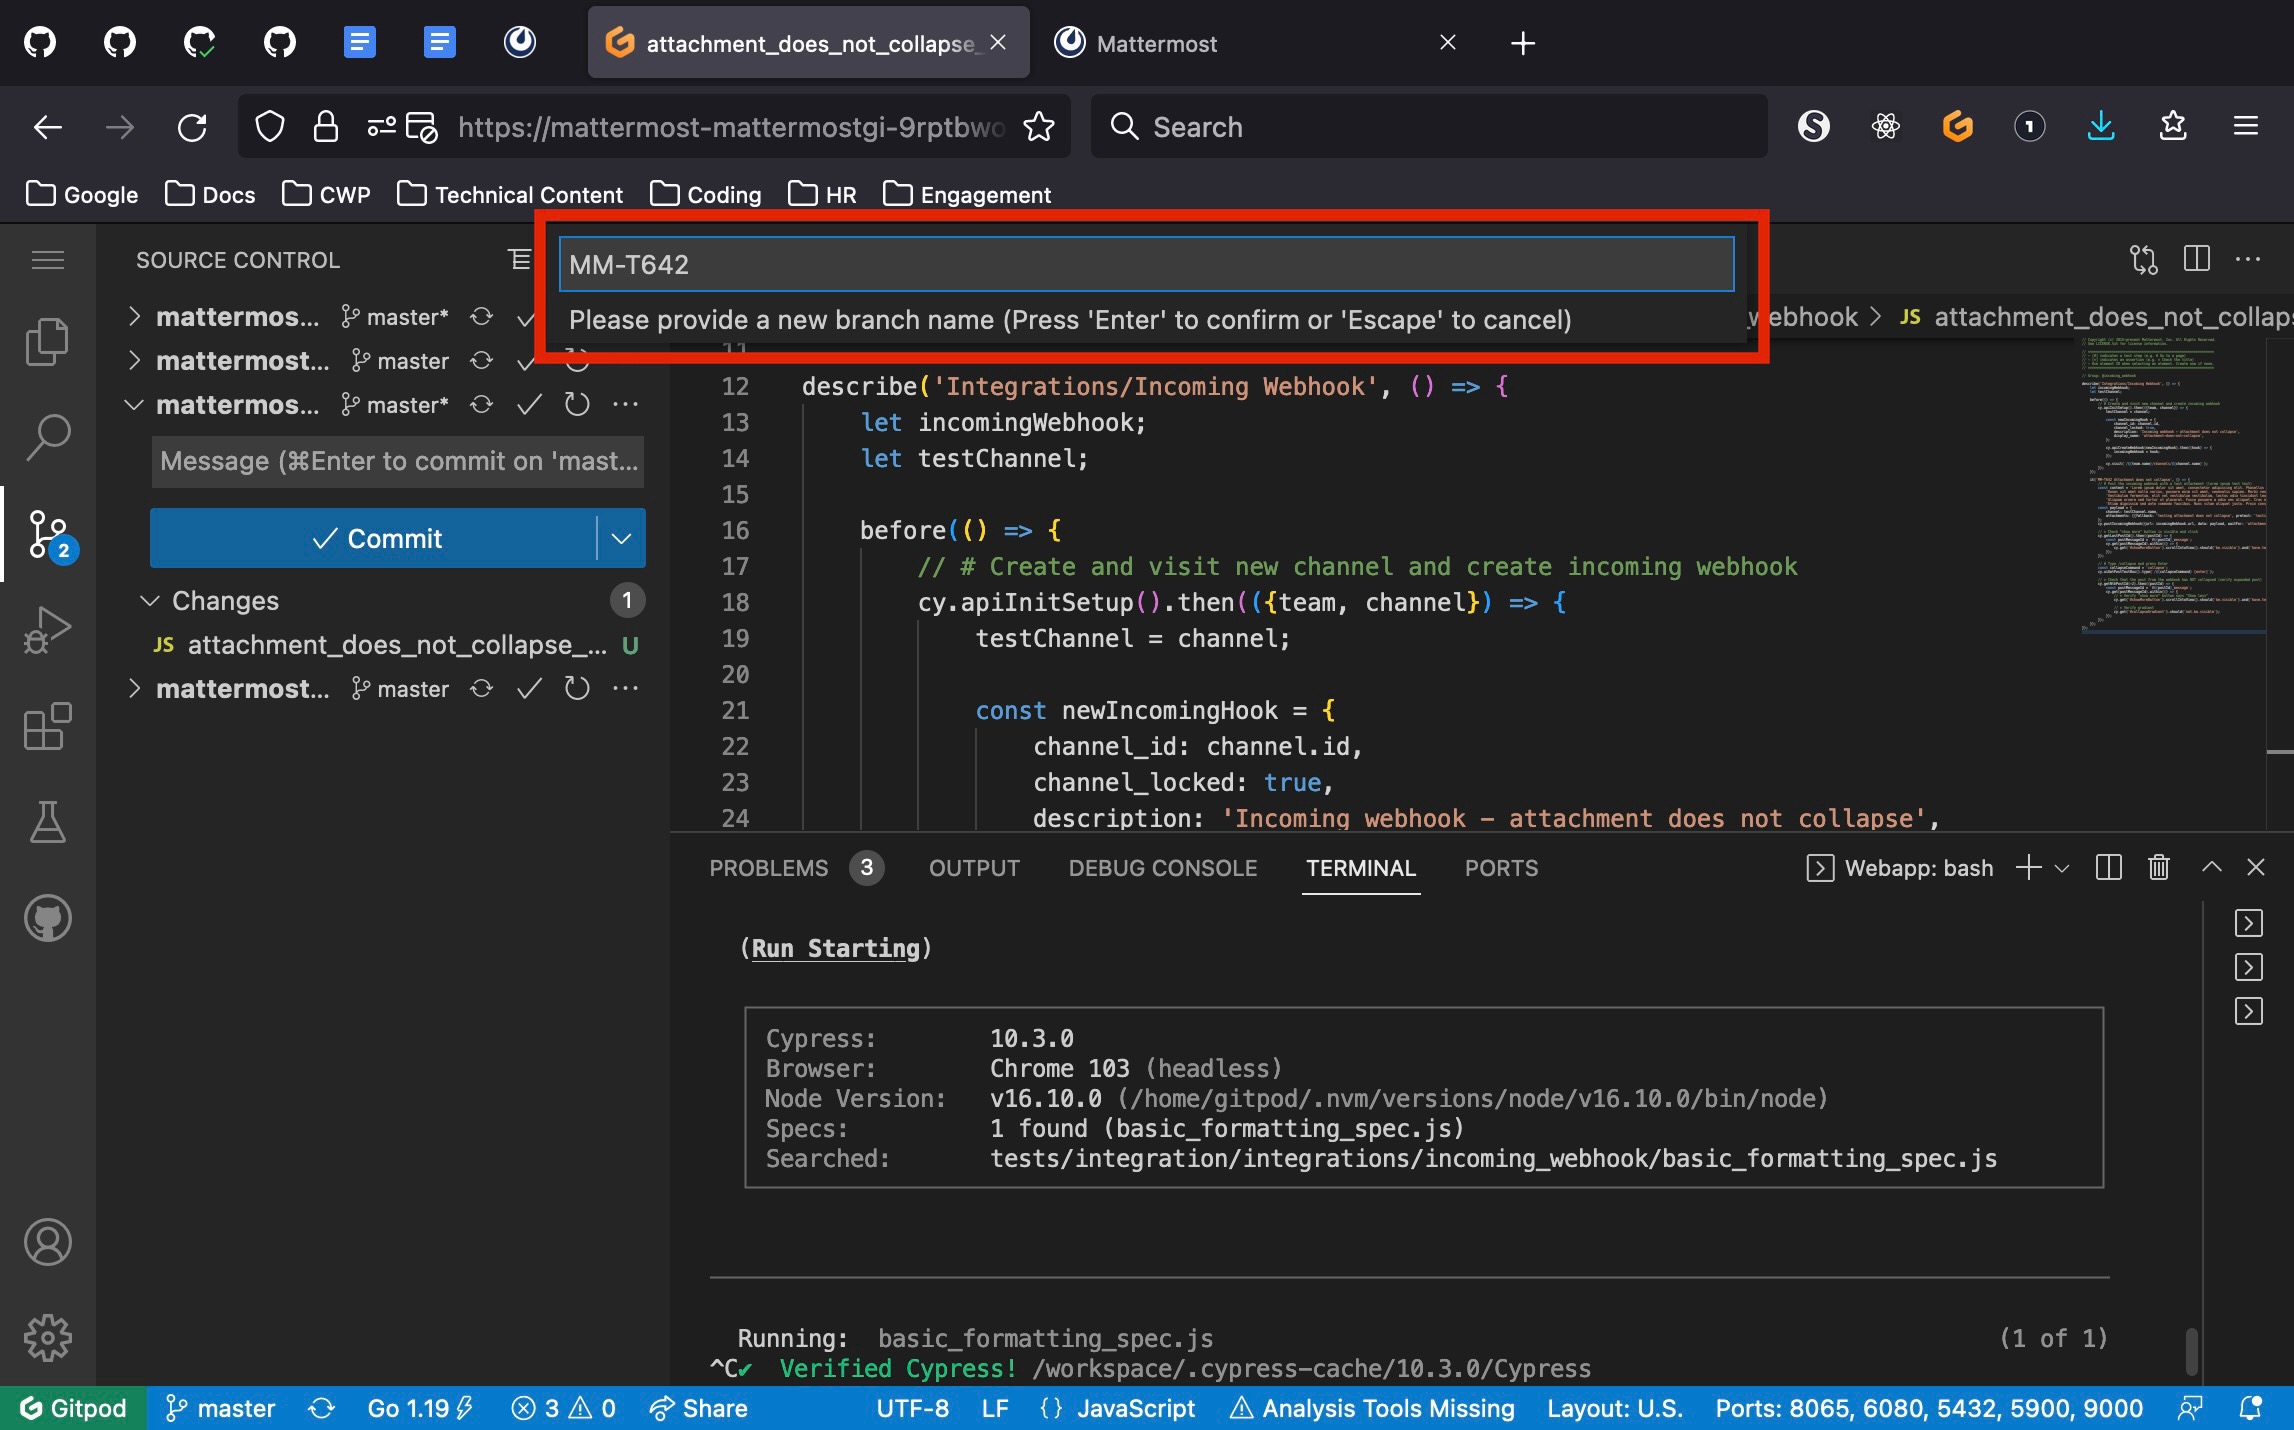Toggle split editor layout icon
This screenshot has width=2294, height=1430.
[2196, 259]
